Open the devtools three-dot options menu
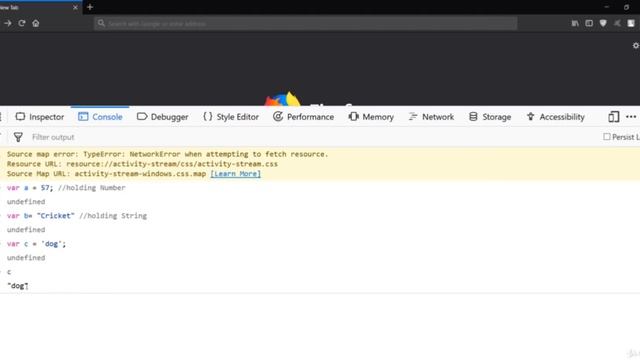This screenshot has width=640, height=360. pyautogui.click(x=631, y=117)
